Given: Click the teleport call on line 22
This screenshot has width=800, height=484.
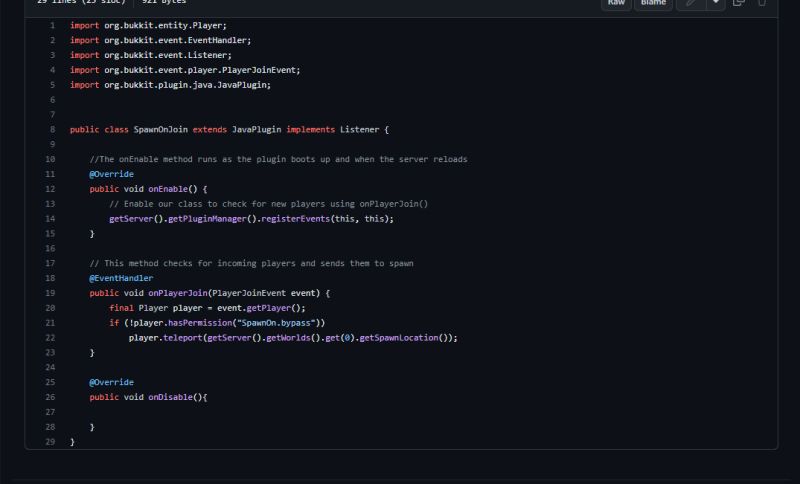Looking at the screenshot, I should pyautogui.click(x=183, y=338).
